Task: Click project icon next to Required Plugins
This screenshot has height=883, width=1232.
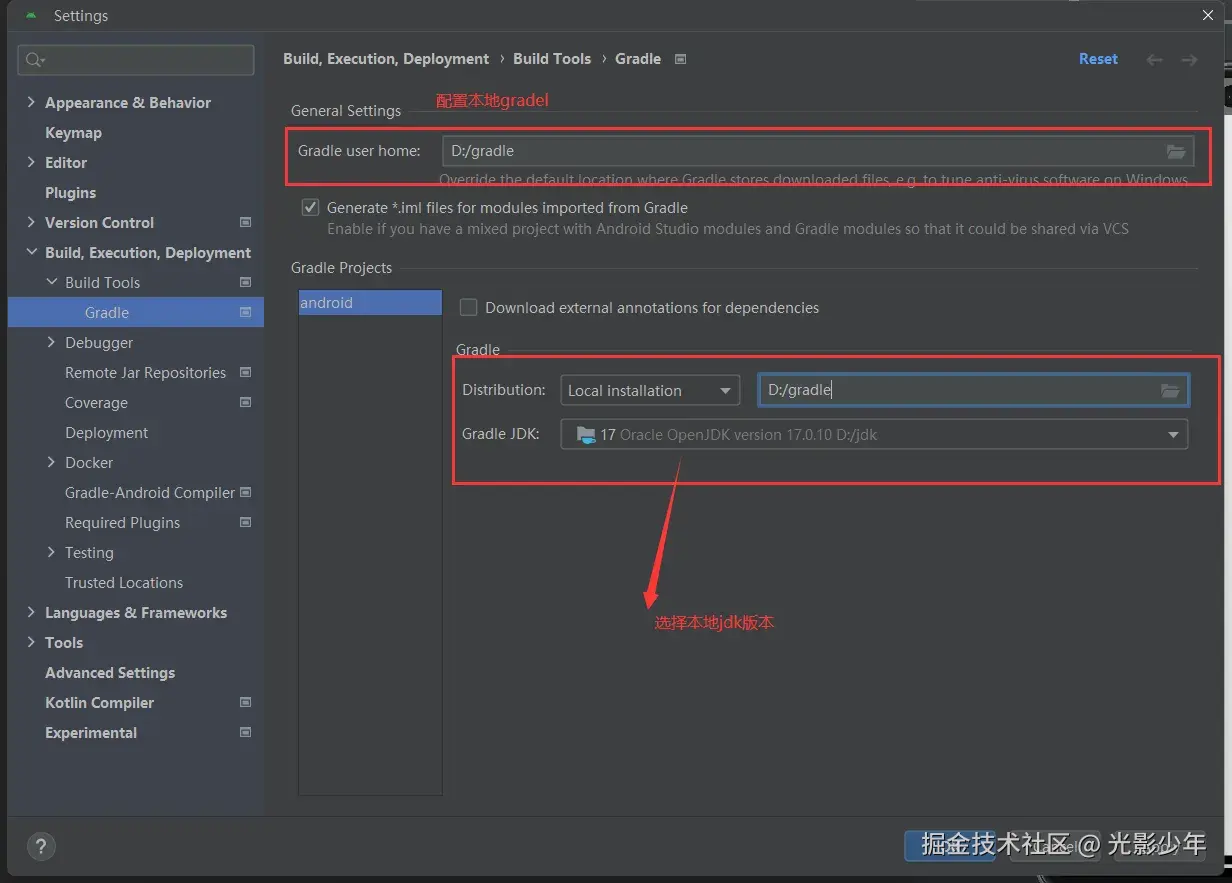Action: tap(246, 522)
